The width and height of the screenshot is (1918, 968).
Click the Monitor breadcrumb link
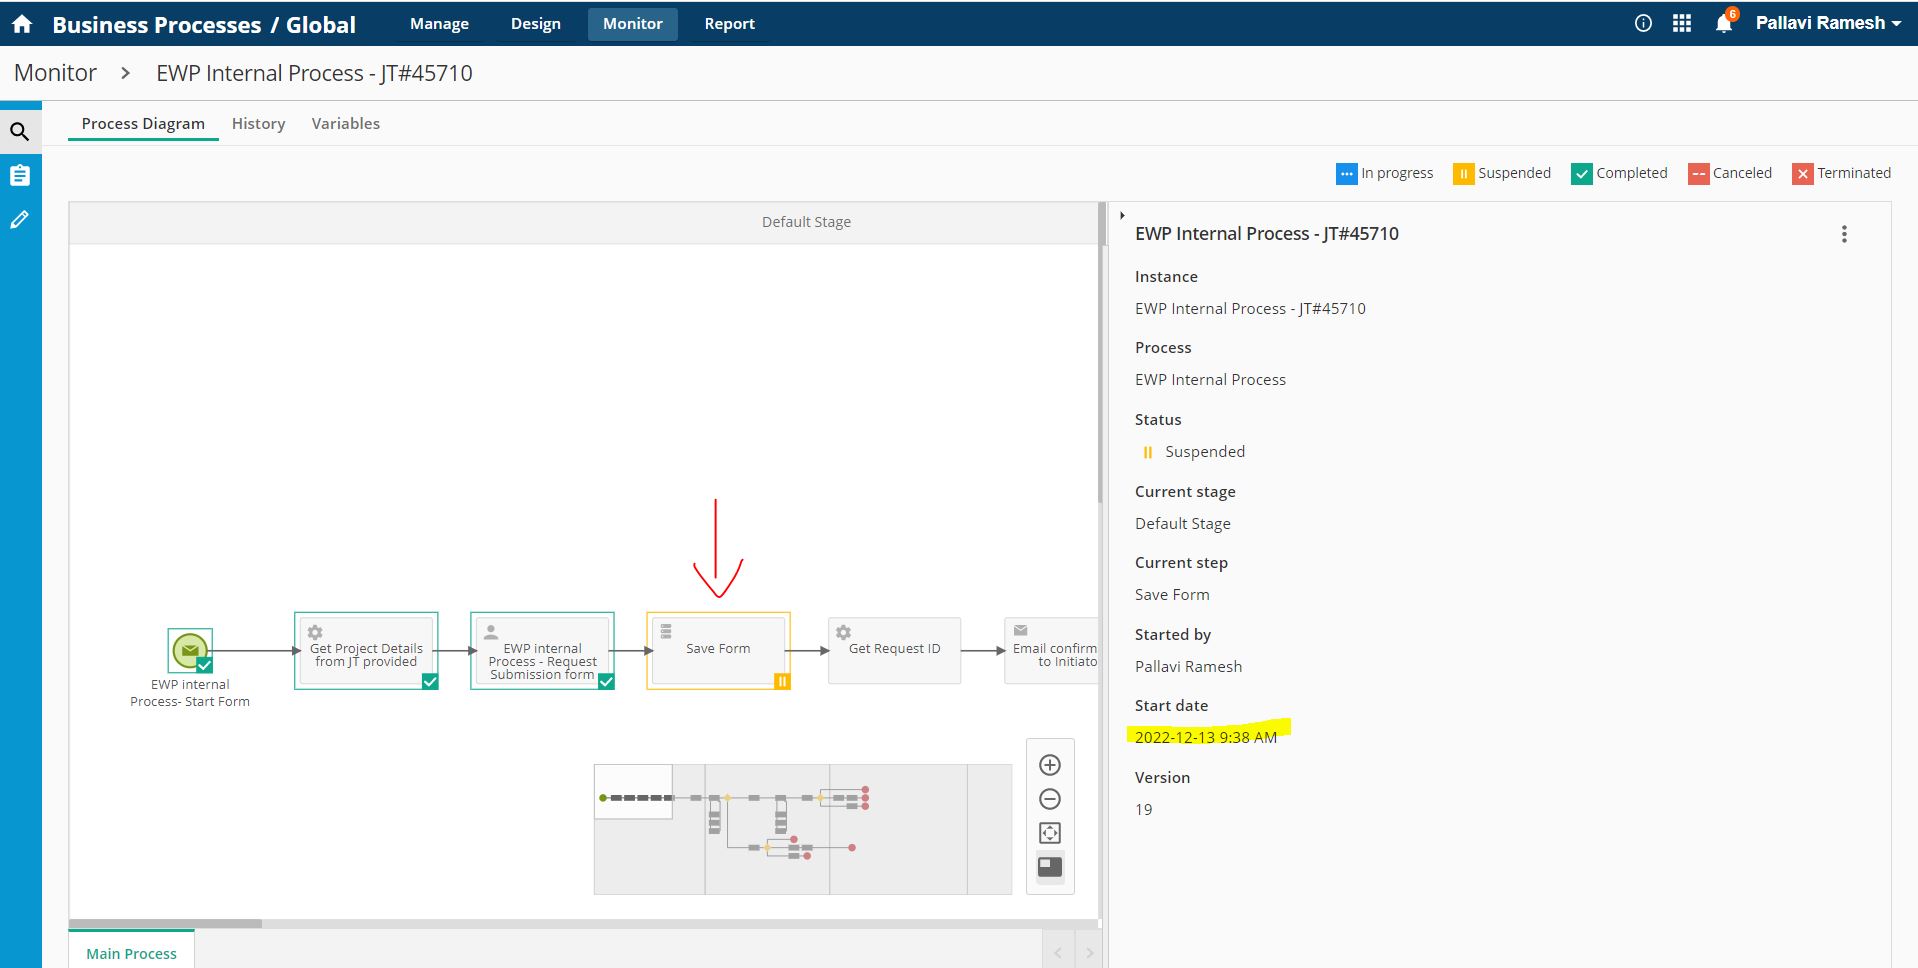[55, 73]
